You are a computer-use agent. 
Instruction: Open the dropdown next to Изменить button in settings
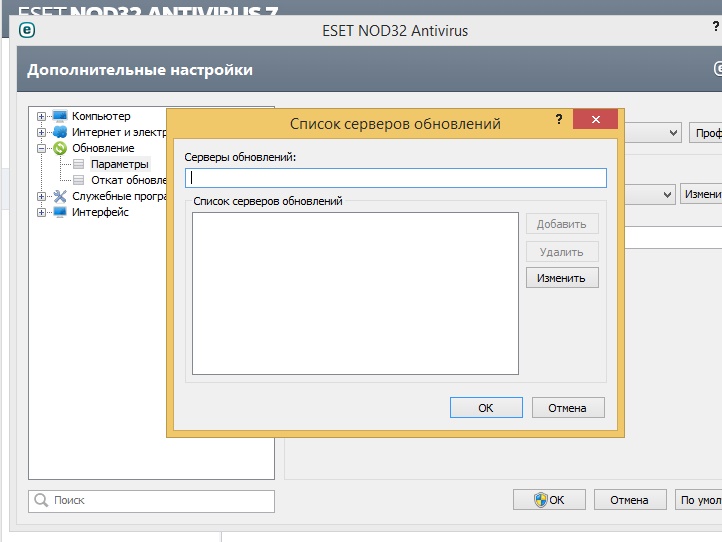pos(667,195)
